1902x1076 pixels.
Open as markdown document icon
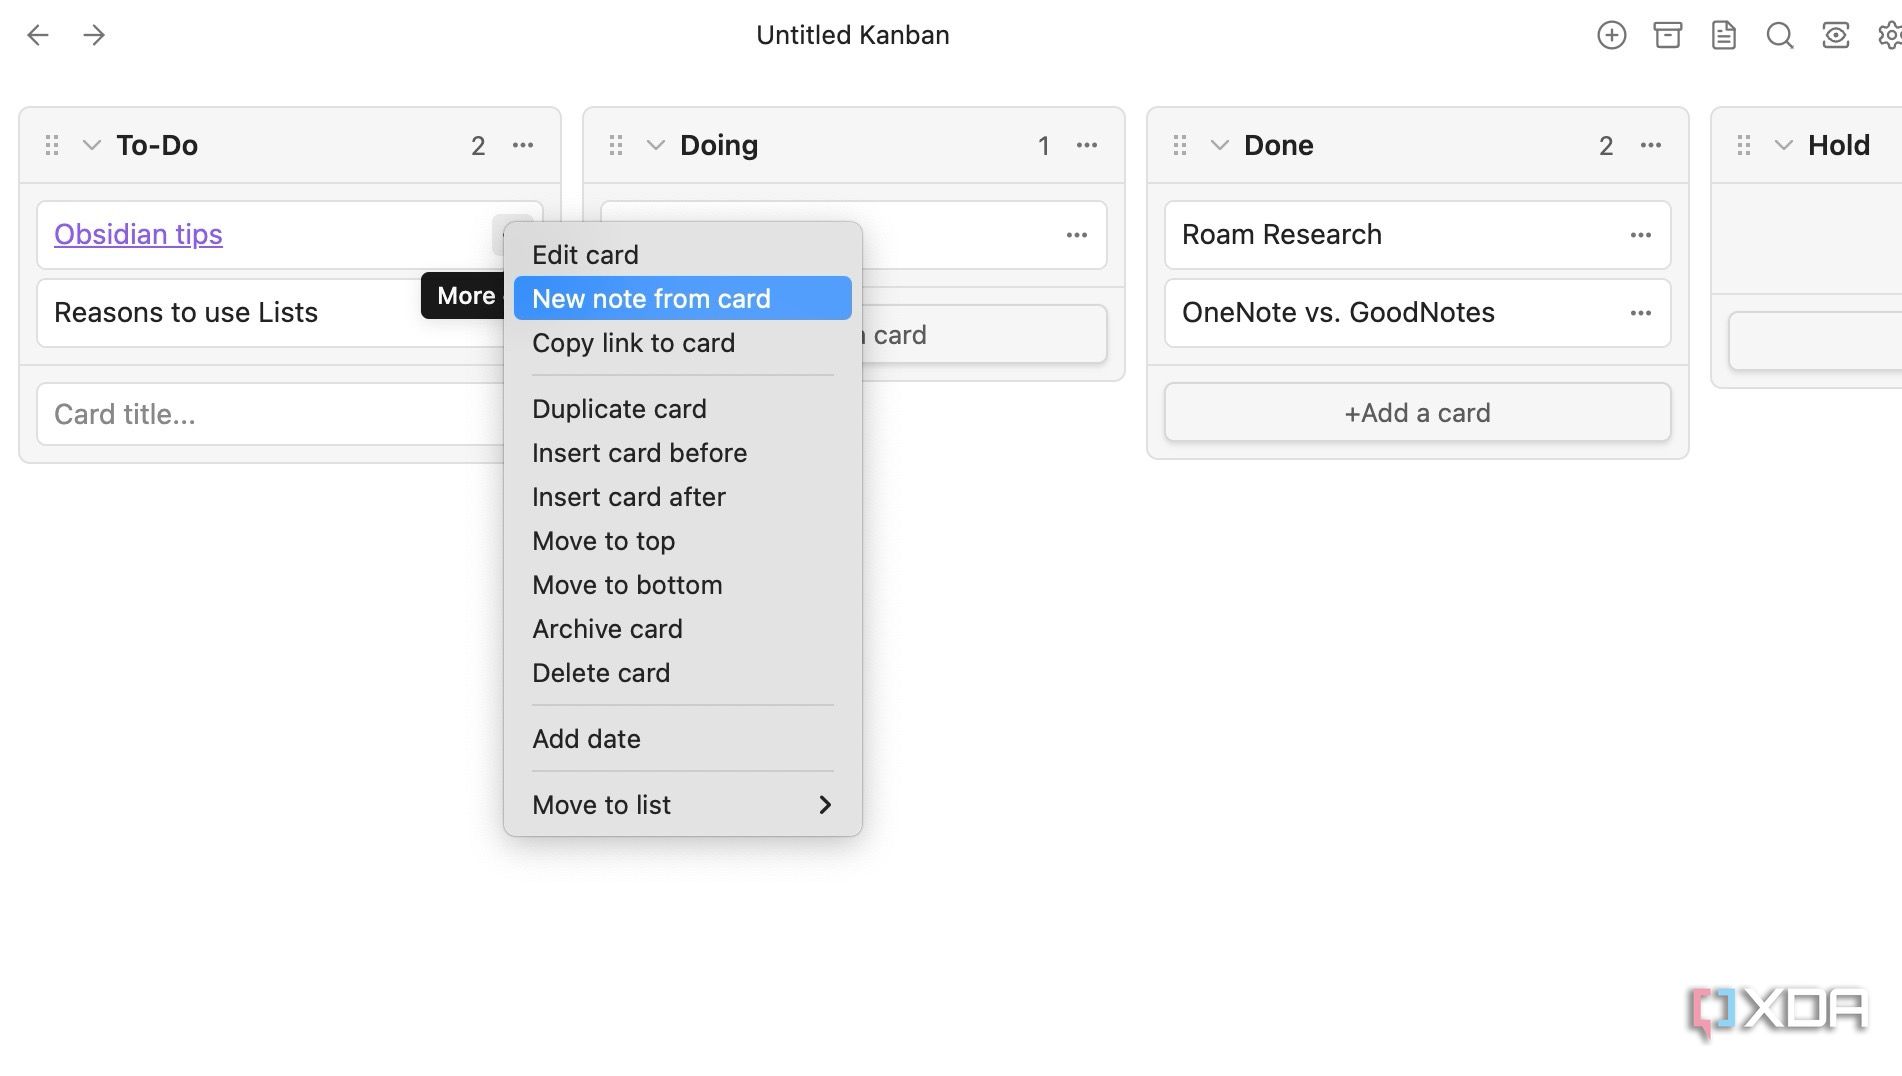click(1723, 35)
